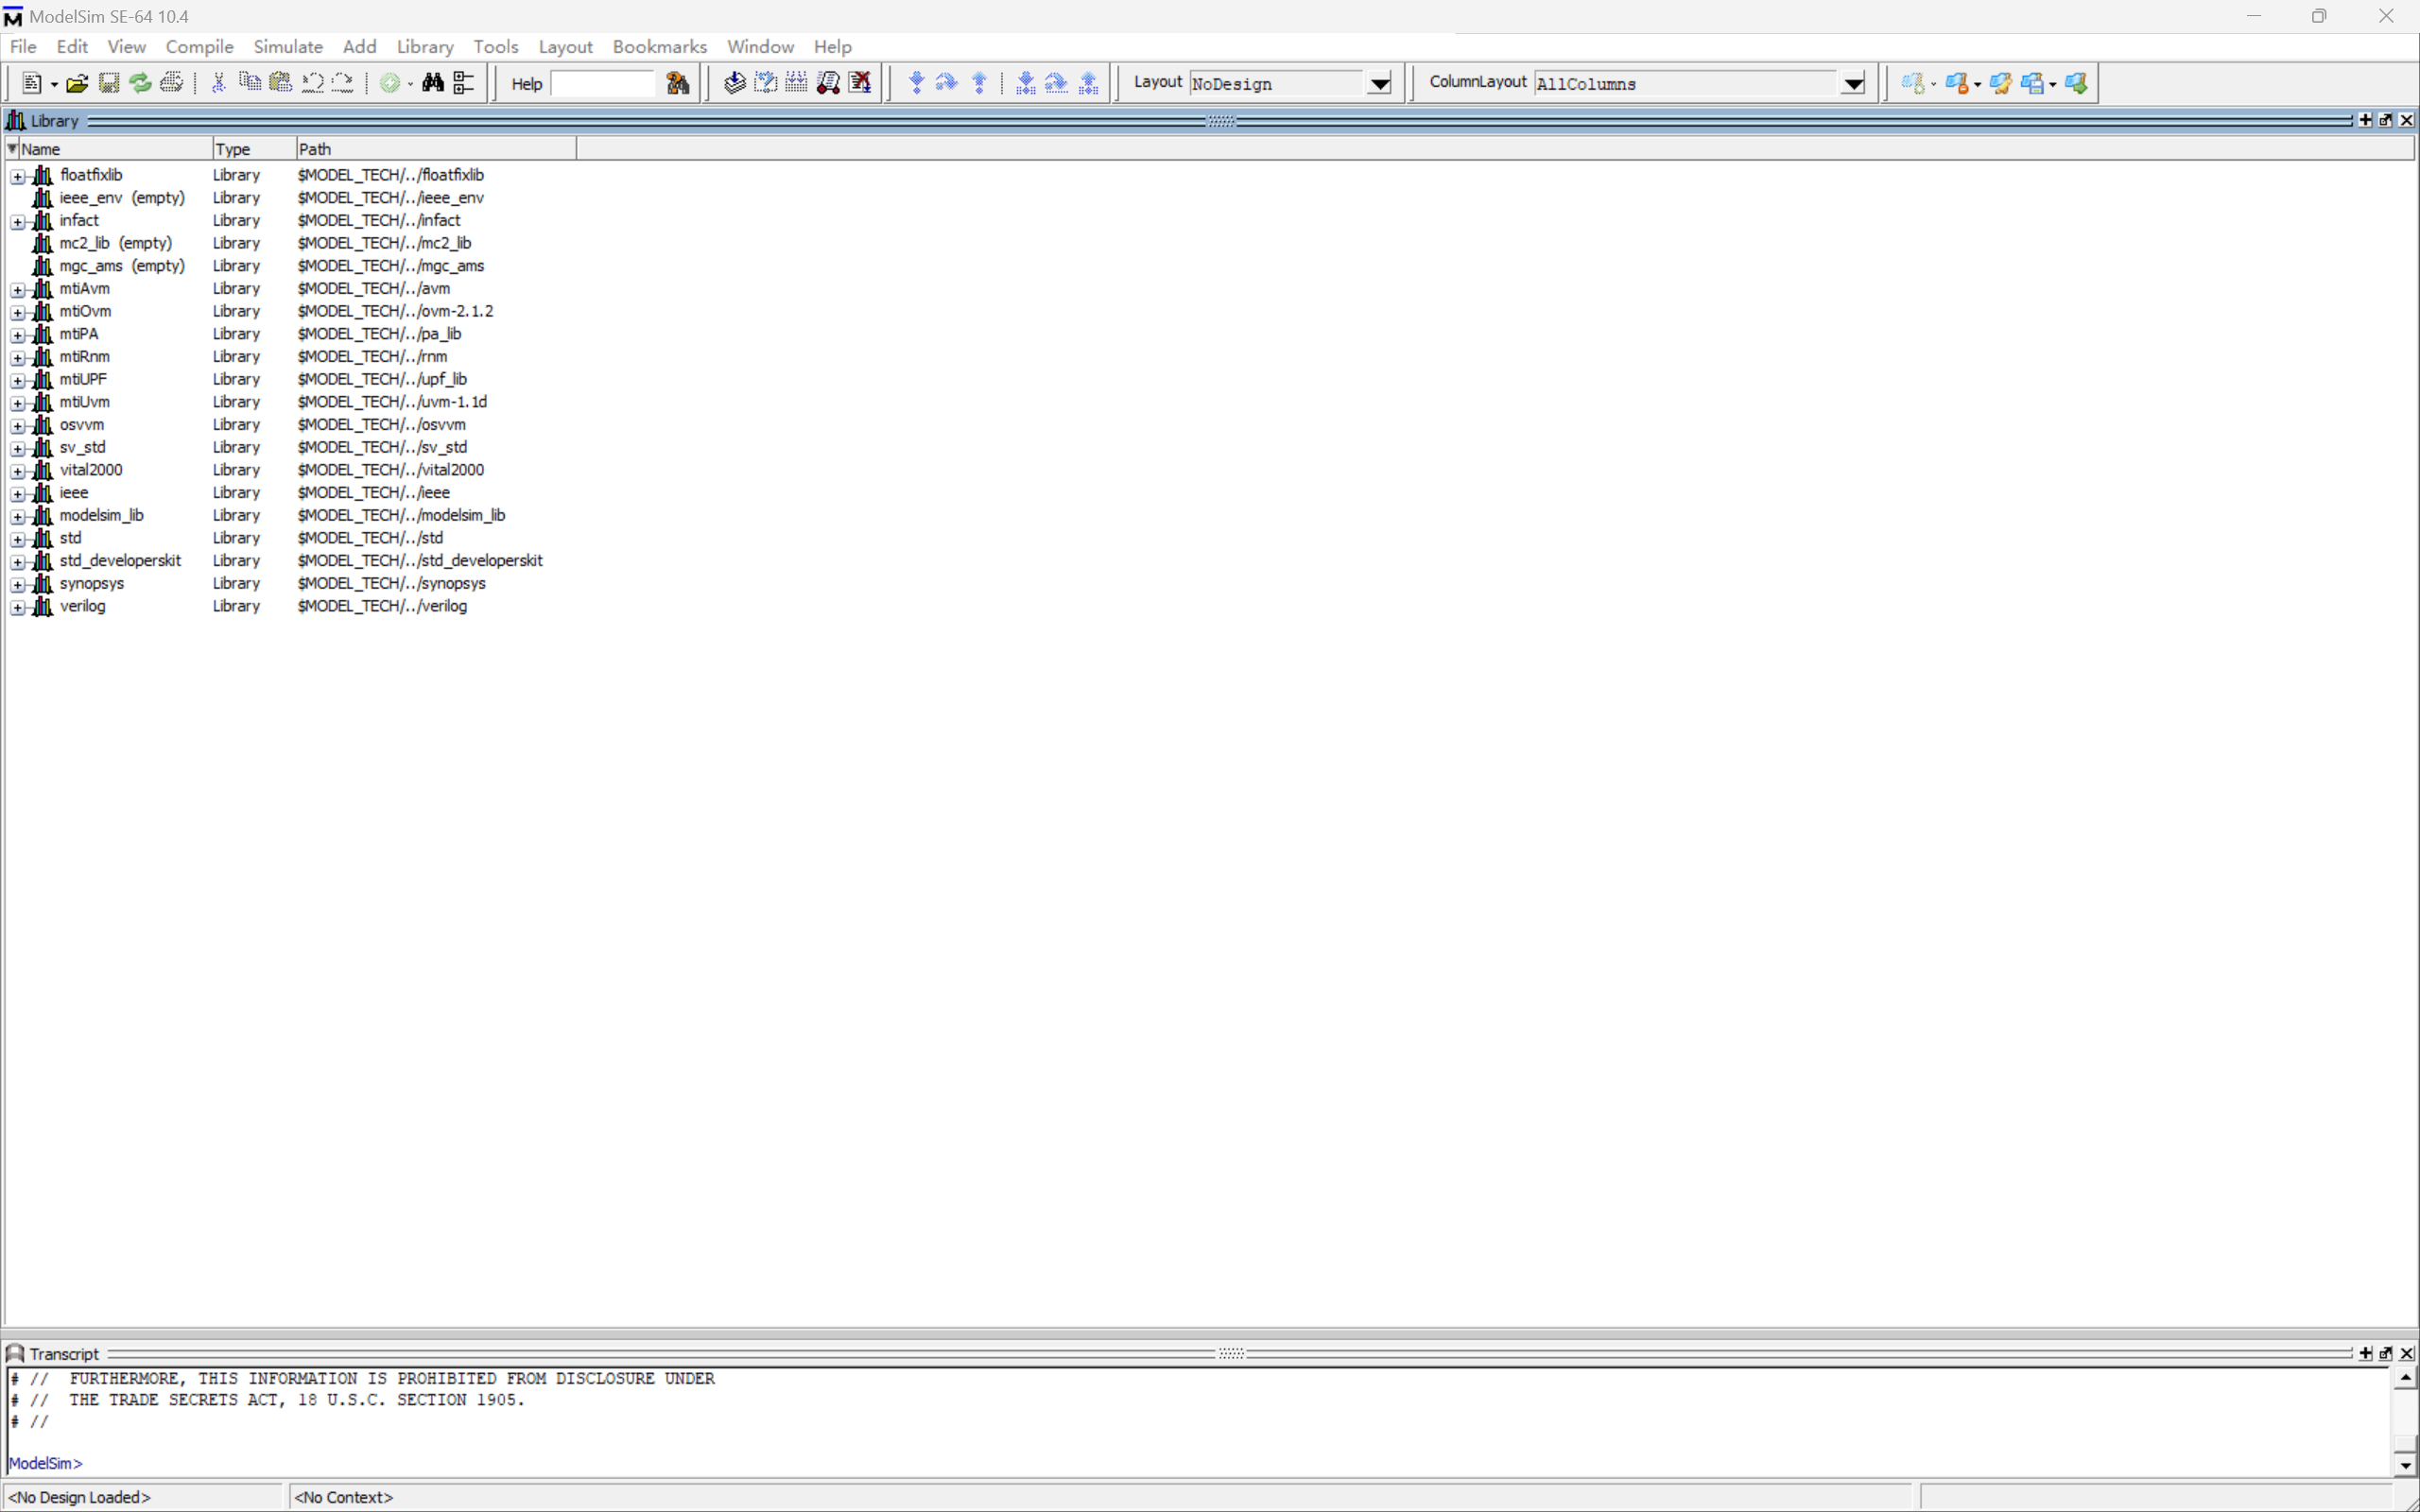Viewport: 2420px width, 1512px height.
Task: Open the ColumnLayout dropdown showing AllColumns
Action: tap(1854, 84)
